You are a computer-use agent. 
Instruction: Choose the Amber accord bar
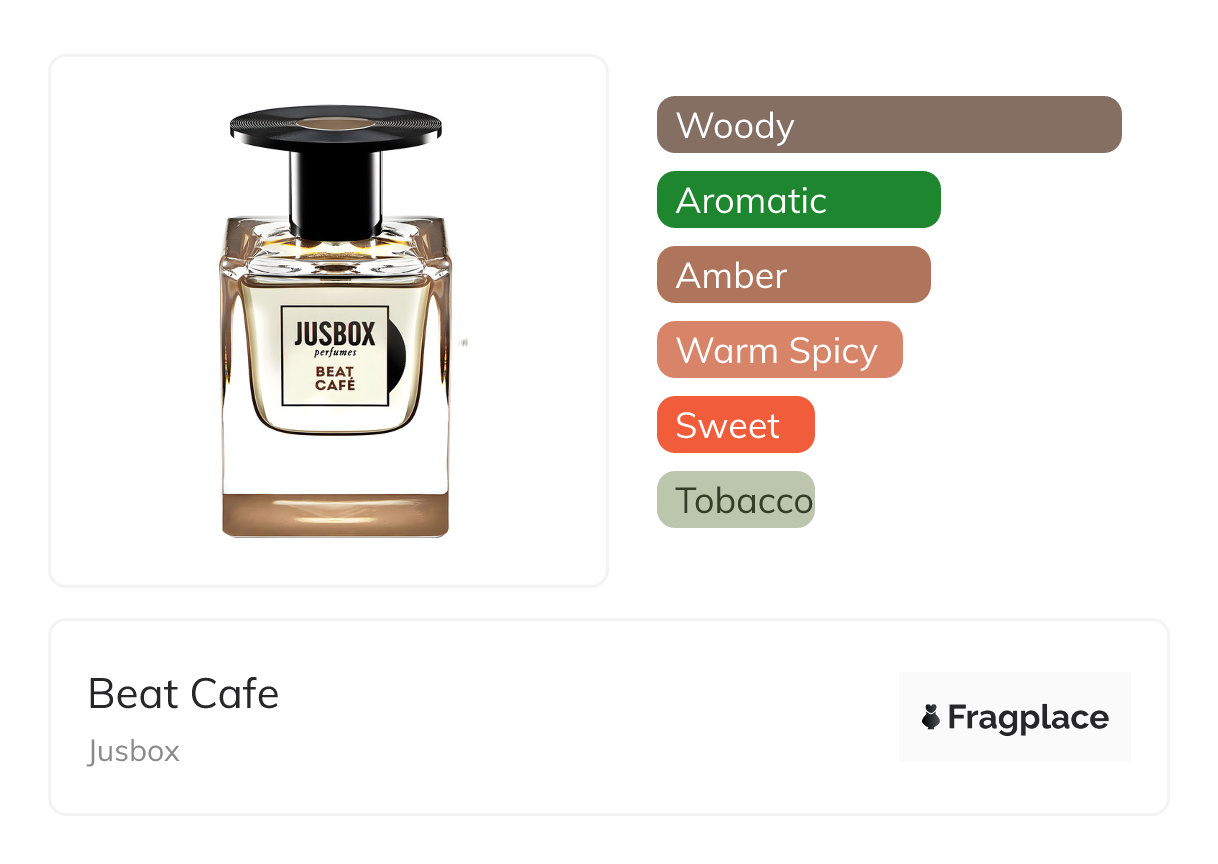794,275
